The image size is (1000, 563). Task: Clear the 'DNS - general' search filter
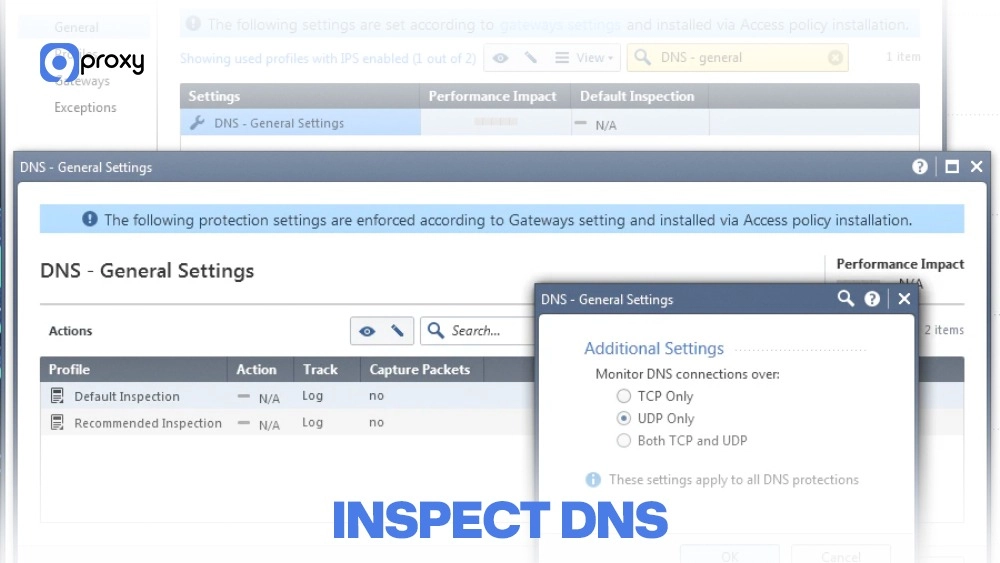835,58
